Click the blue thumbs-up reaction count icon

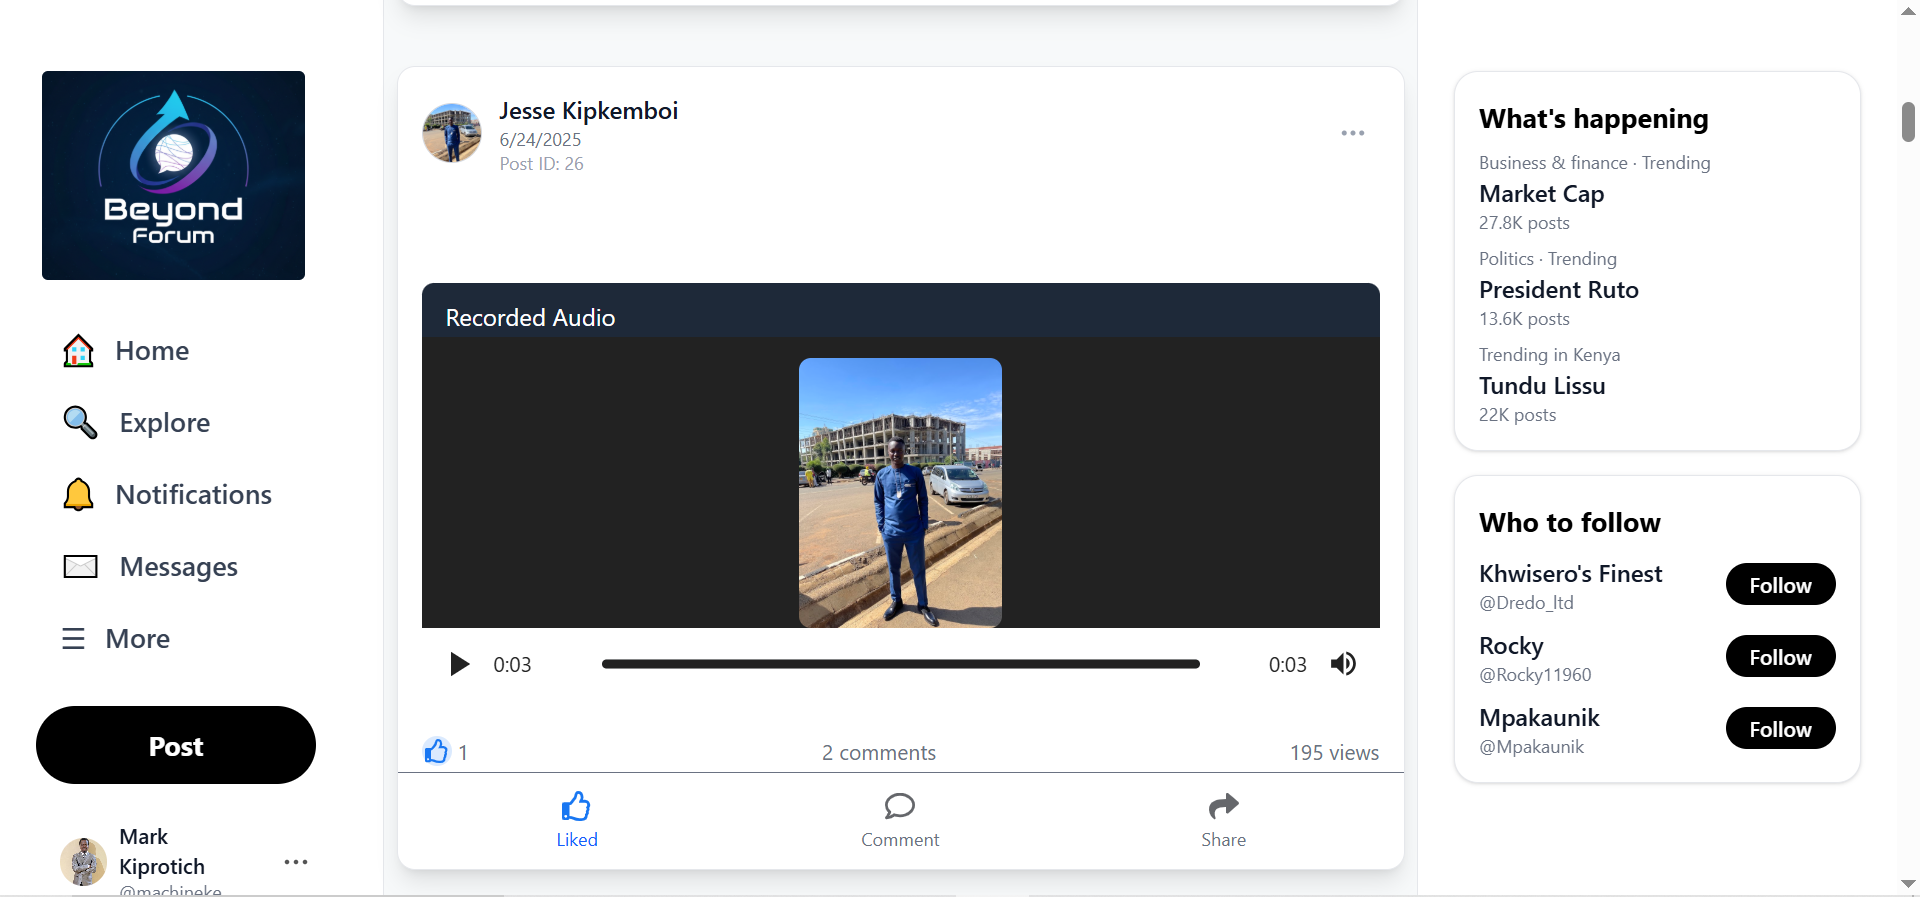tap(437, 751)
